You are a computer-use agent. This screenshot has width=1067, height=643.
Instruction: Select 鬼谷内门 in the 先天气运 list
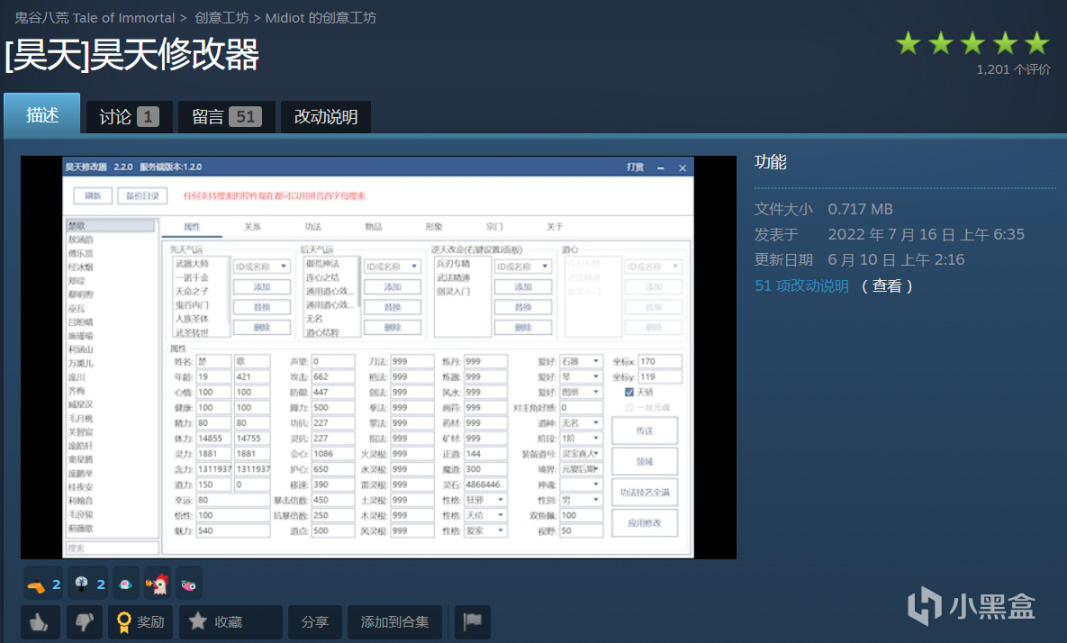coord(193,305)
